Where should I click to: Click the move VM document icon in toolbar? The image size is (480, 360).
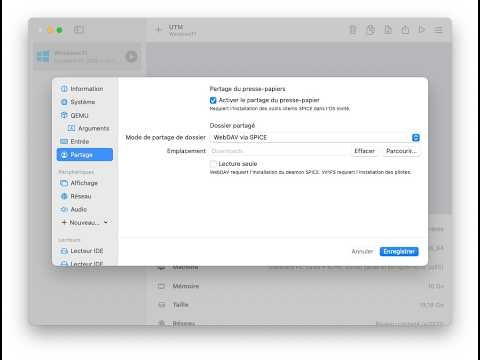point(388,30)
